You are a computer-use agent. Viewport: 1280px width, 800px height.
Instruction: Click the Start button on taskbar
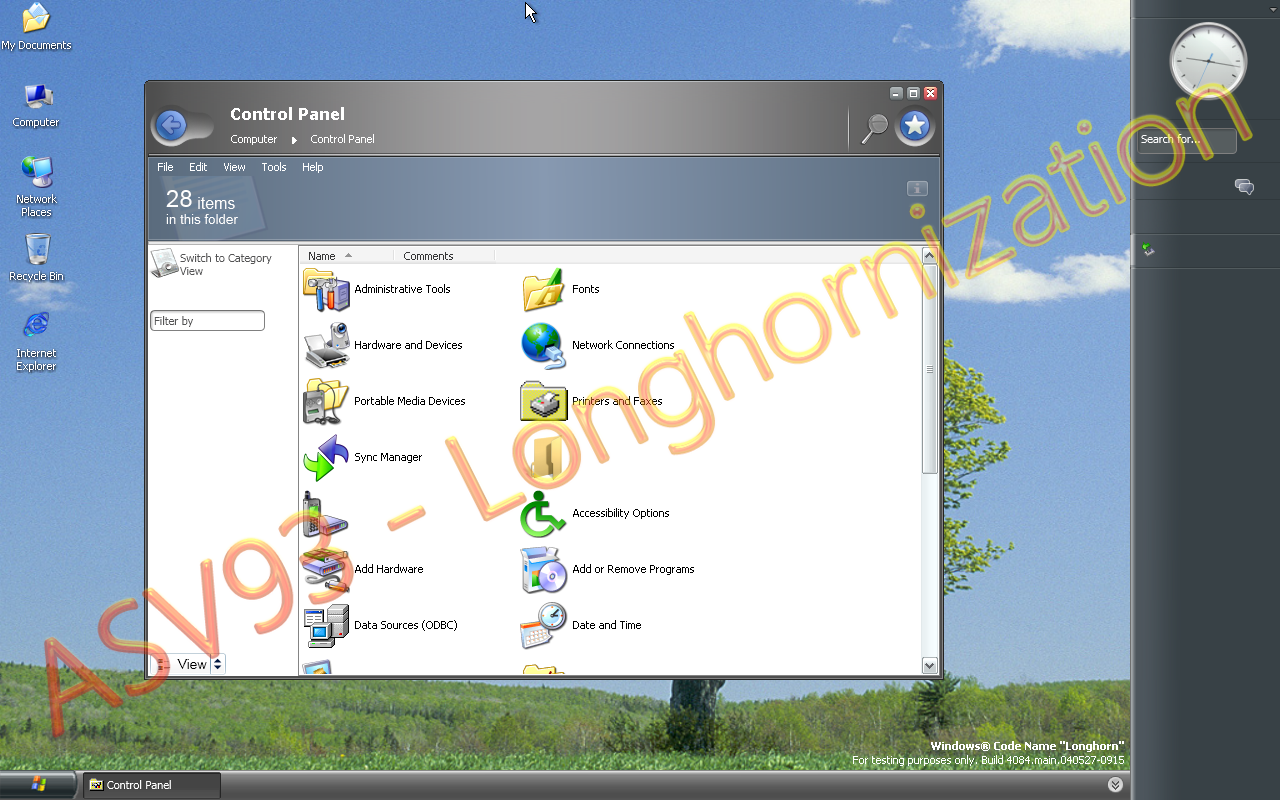point(38,785)
